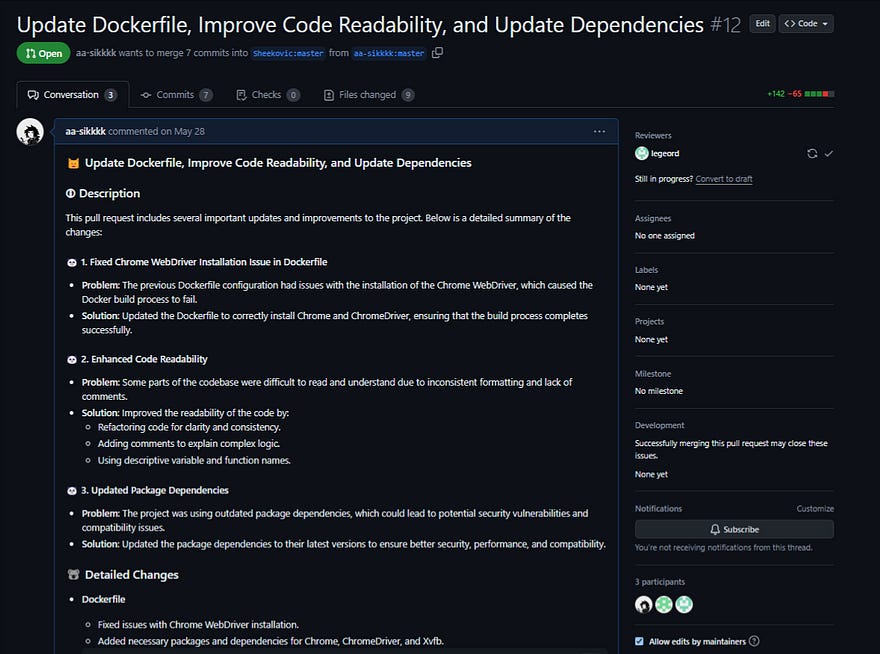
Task: Click the Development sidebar heading
Action: (659, 426)
